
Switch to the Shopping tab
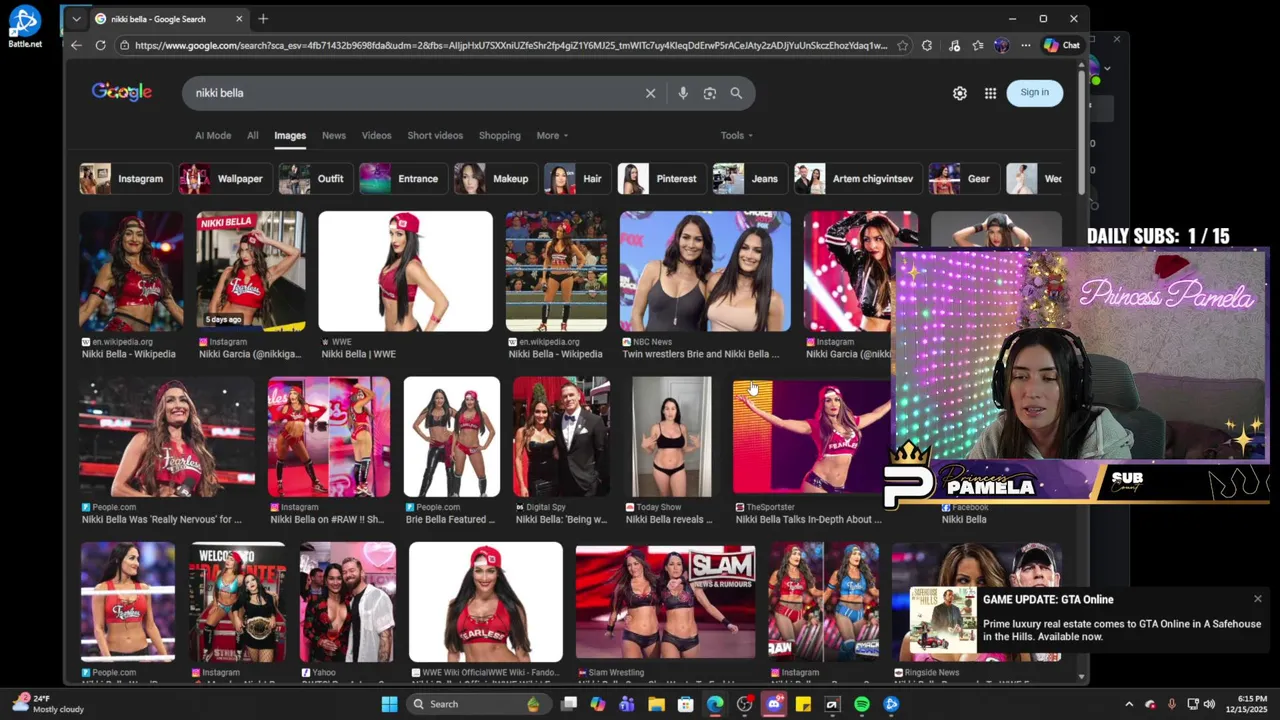tap(499, 136)
